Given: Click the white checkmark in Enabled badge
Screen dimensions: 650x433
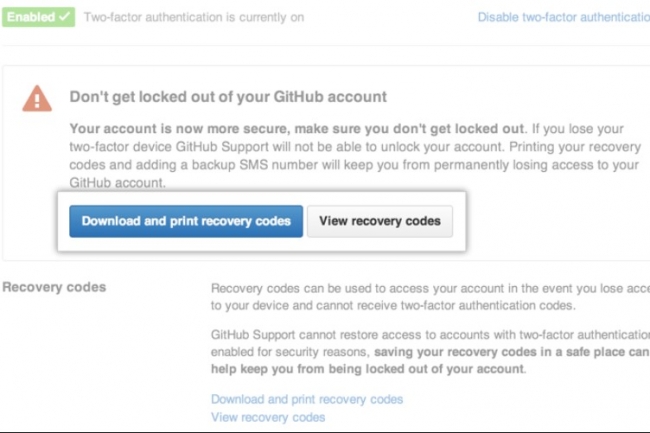Looking at the screenshot, I should pos(64,17).
